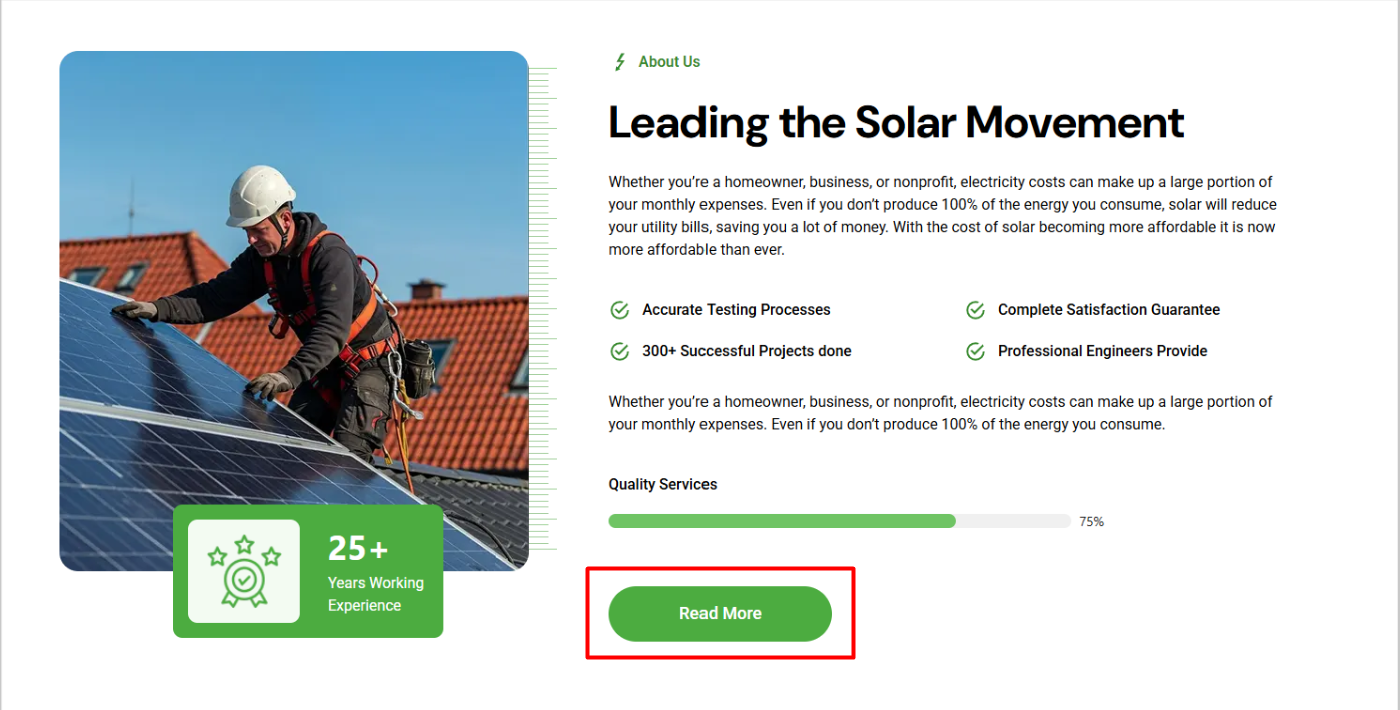Screen dimensions: 1400x710
Task: Click the award medal icon in green badge
Action: click(244, 571)
